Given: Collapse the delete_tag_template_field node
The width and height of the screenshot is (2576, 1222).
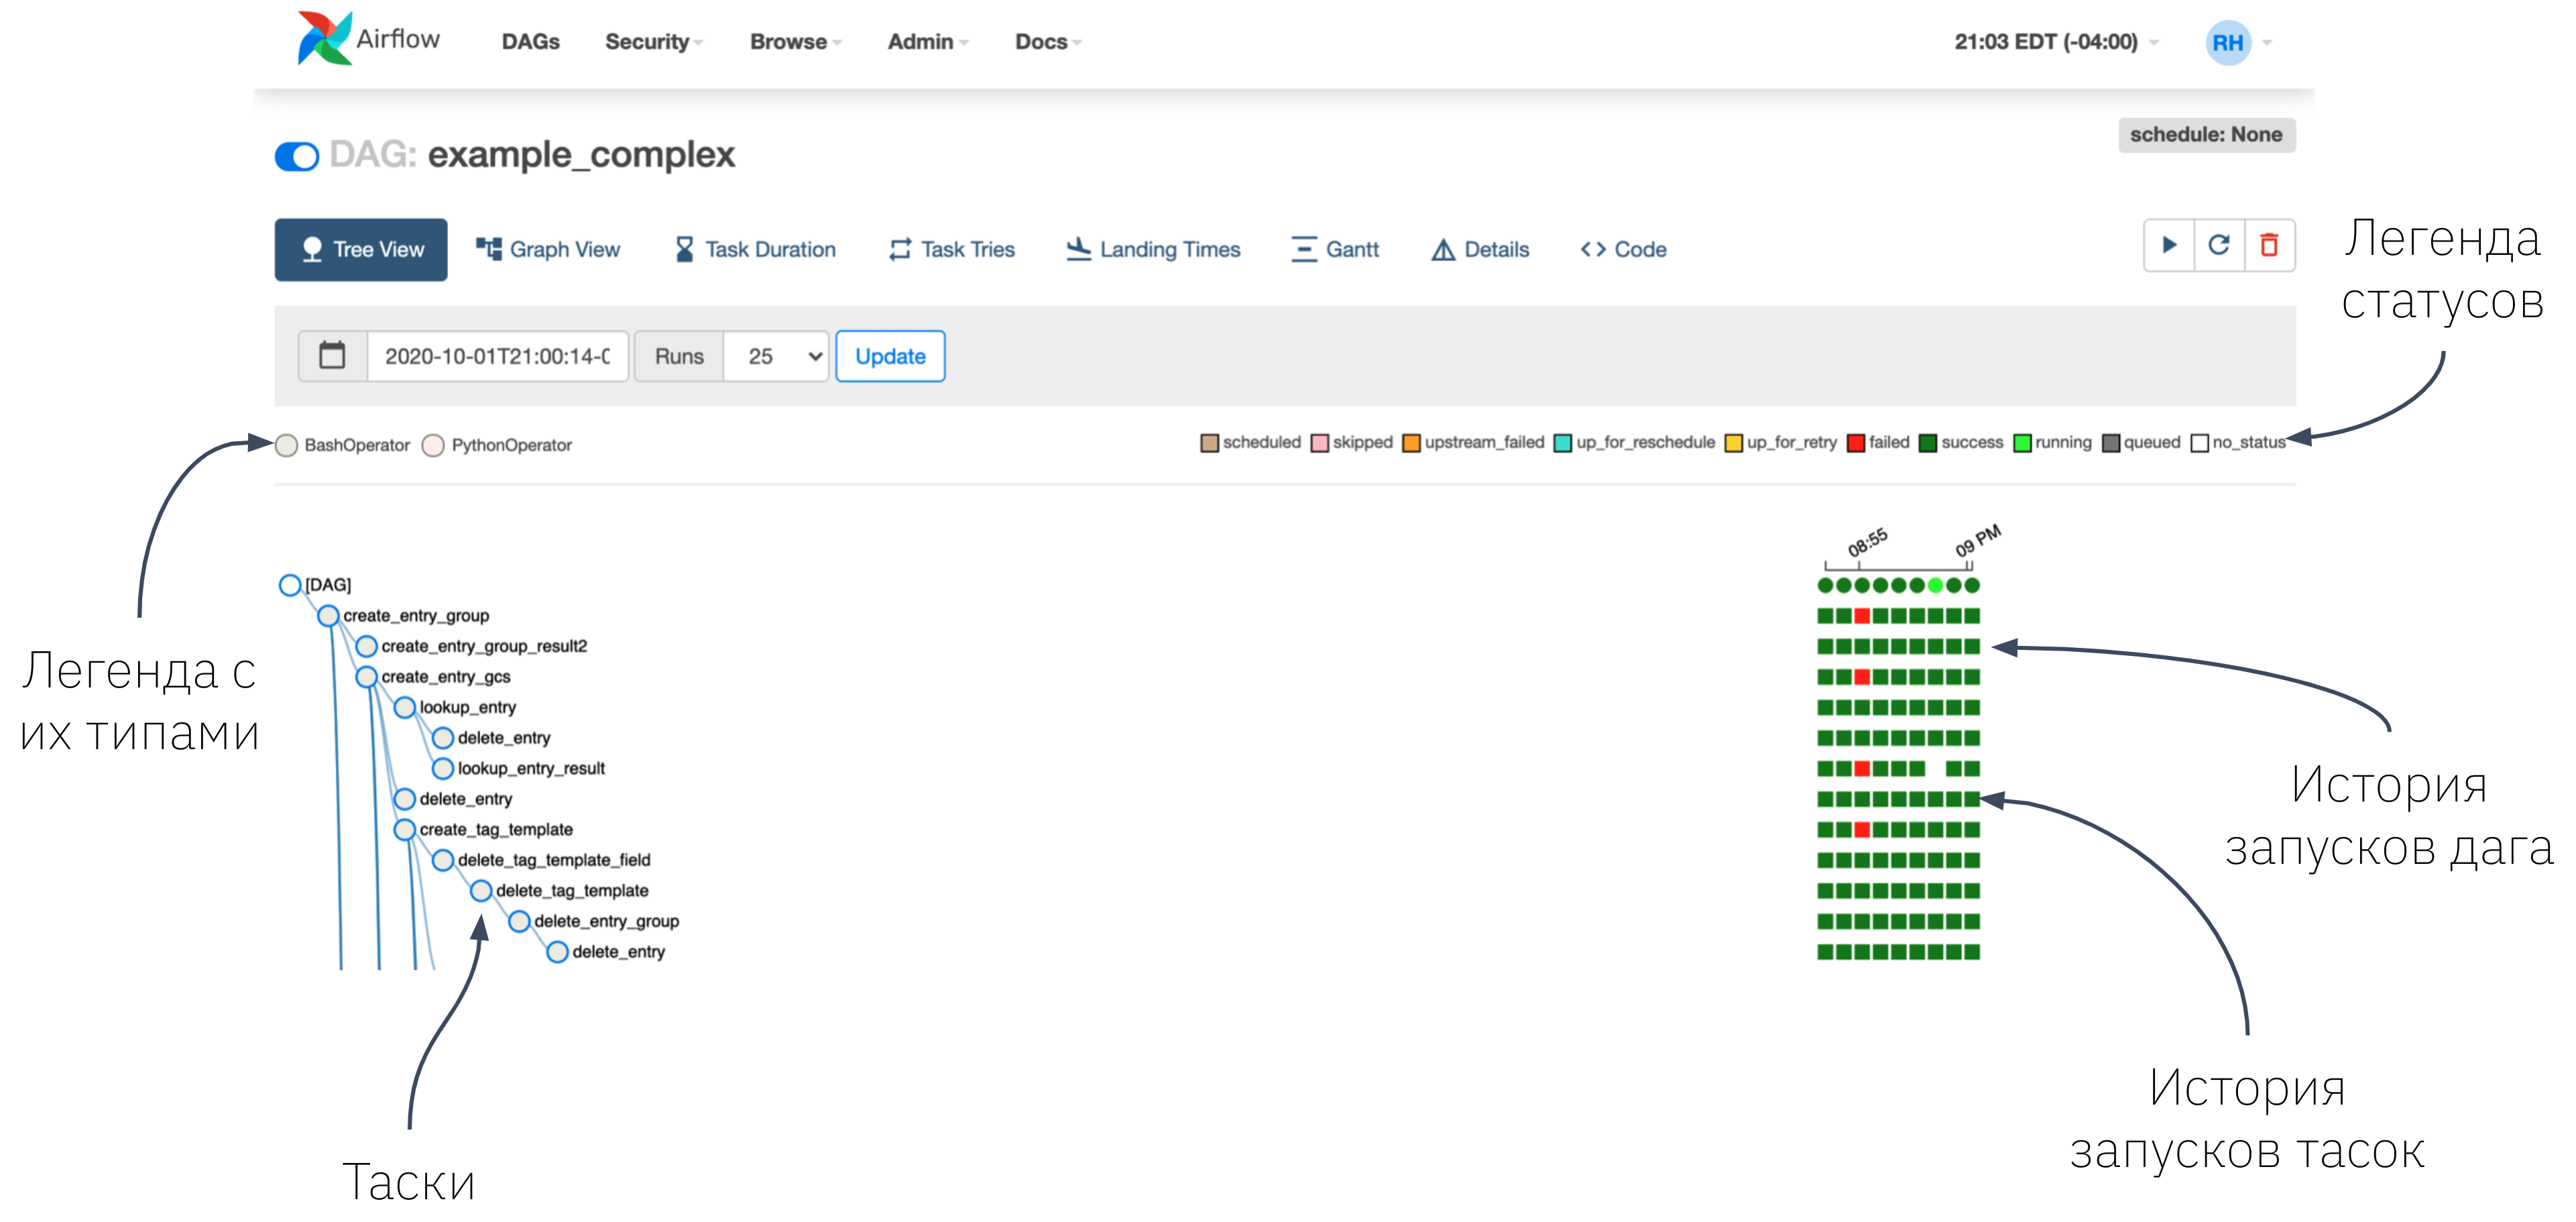Looking at the screenshot, I should point(443,860).
